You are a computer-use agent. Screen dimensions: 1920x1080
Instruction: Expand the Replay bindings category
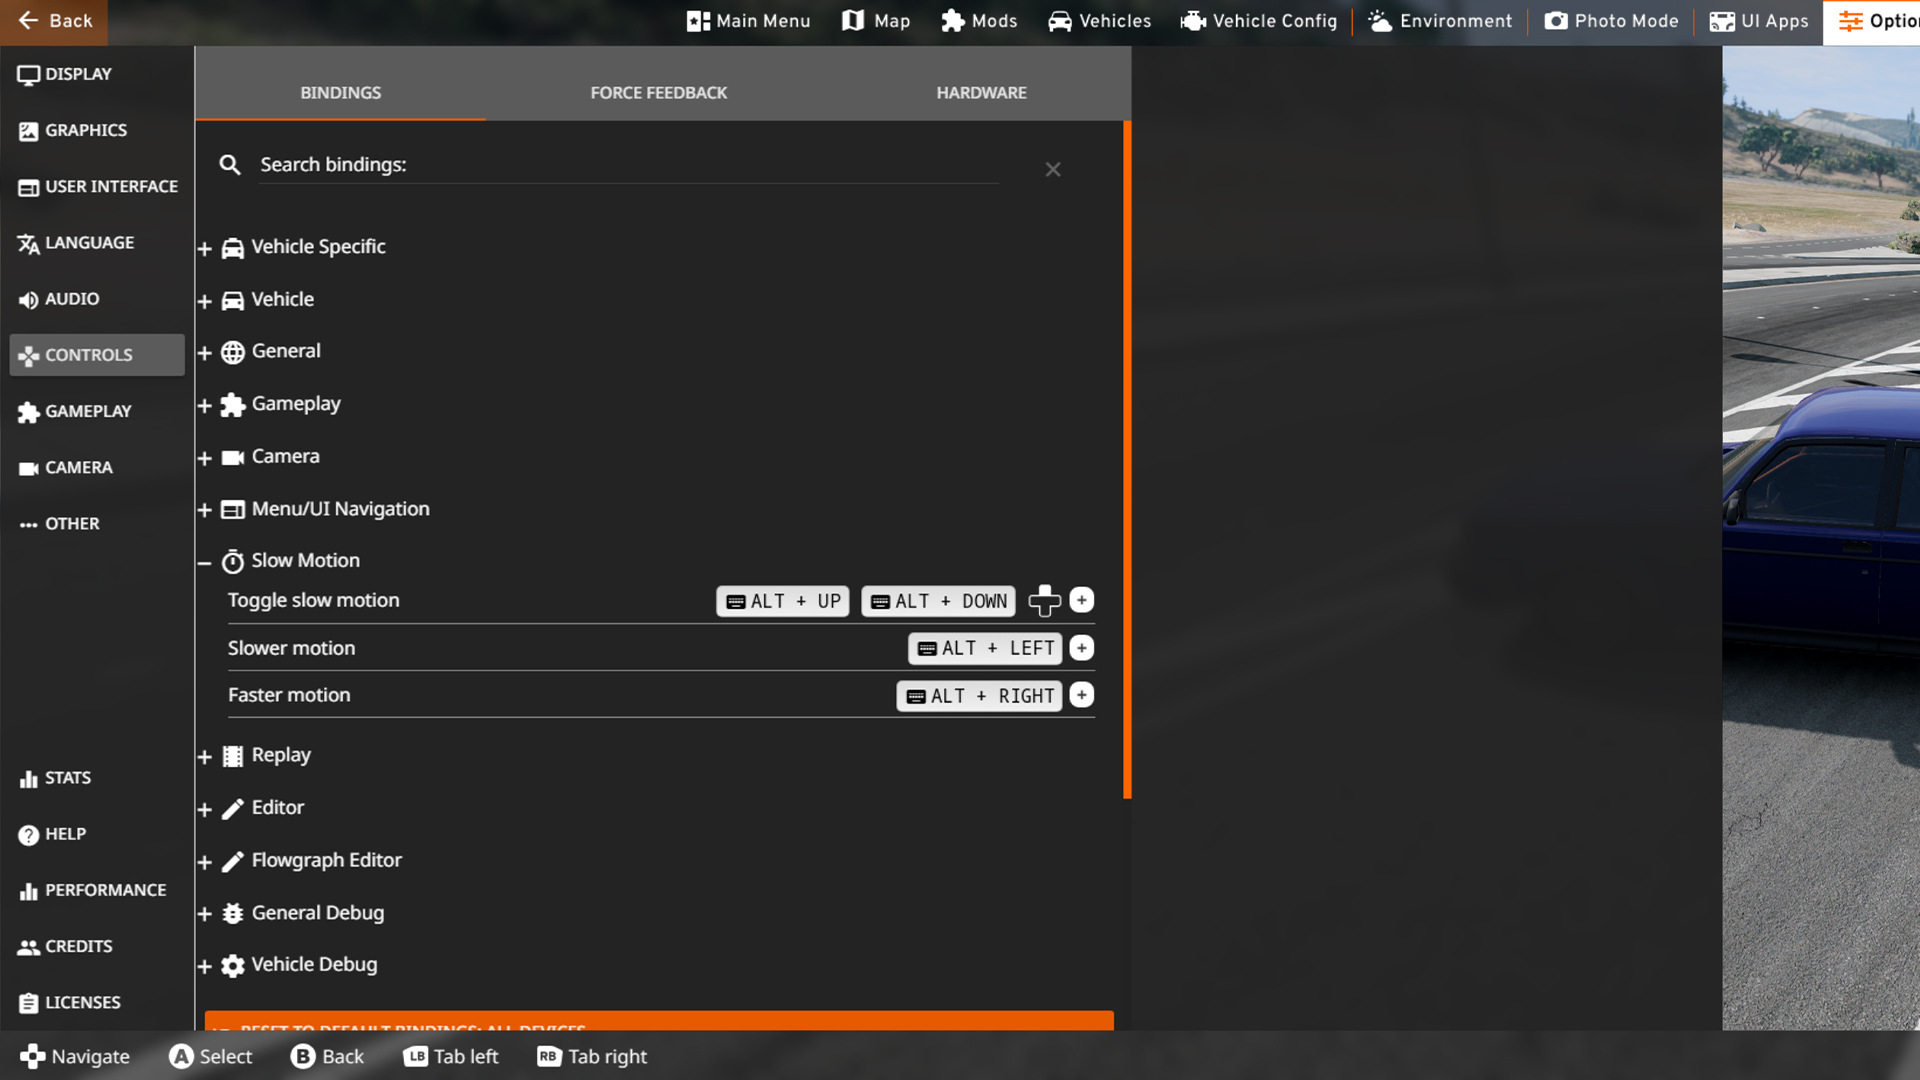[204, 757]
